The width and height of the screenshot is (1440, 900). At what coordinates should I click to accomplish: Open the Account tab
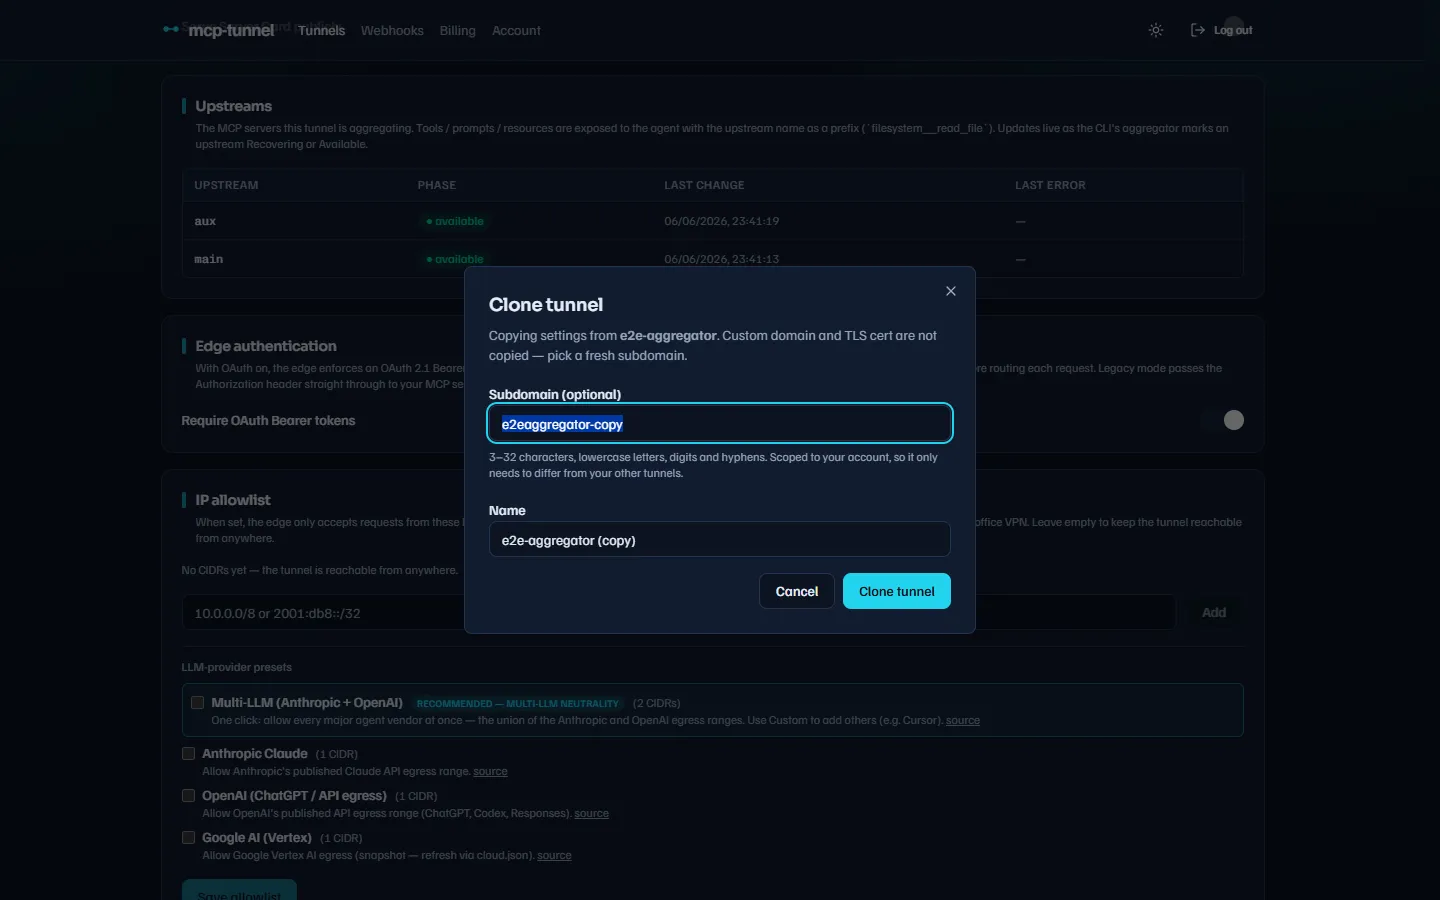click(x=516, y=31)
